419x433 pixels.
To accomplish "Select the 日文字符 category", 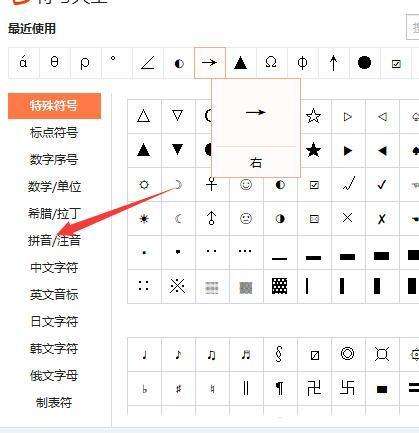I will pyautogui.click(x=54, y=321).
